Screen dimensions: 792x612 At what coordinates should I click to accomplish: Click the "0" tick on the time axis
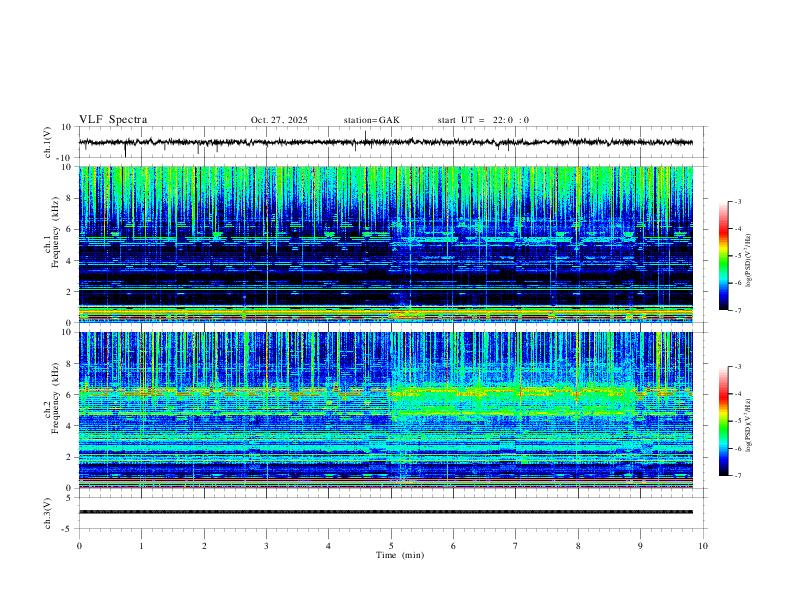click(x=79, y=546)
